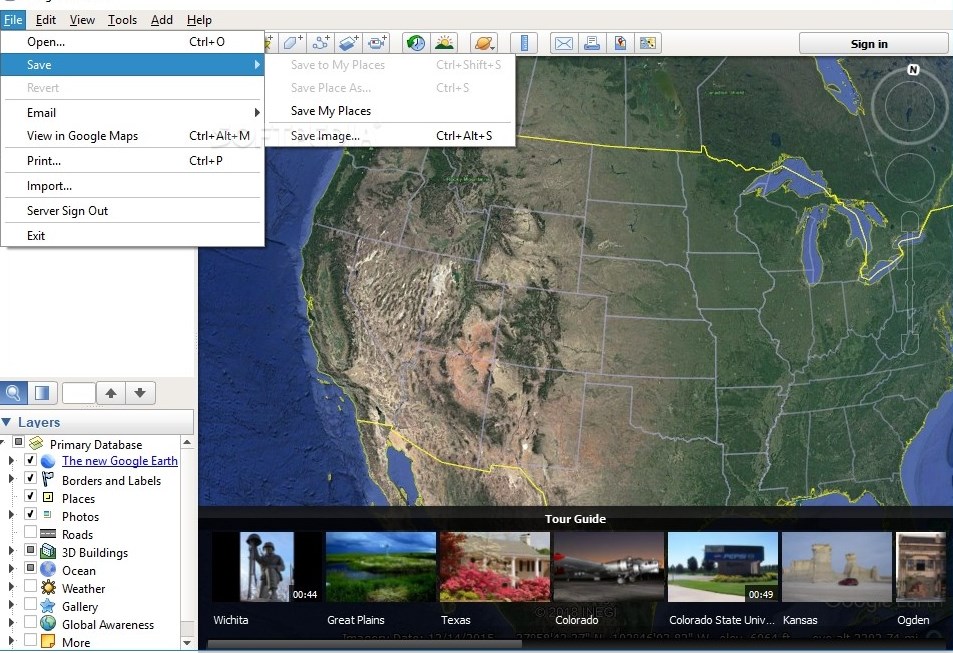Screen dimensions: 953x653
Task: Enable the Weather layer checkbox
Action: pos(30,586)
